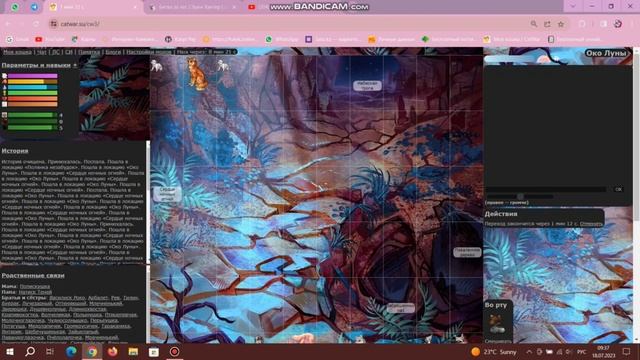The height and width of the screenshot is (360, 640).
Task: Open the tab search dropdown arrow
Action: coord(573,7)
